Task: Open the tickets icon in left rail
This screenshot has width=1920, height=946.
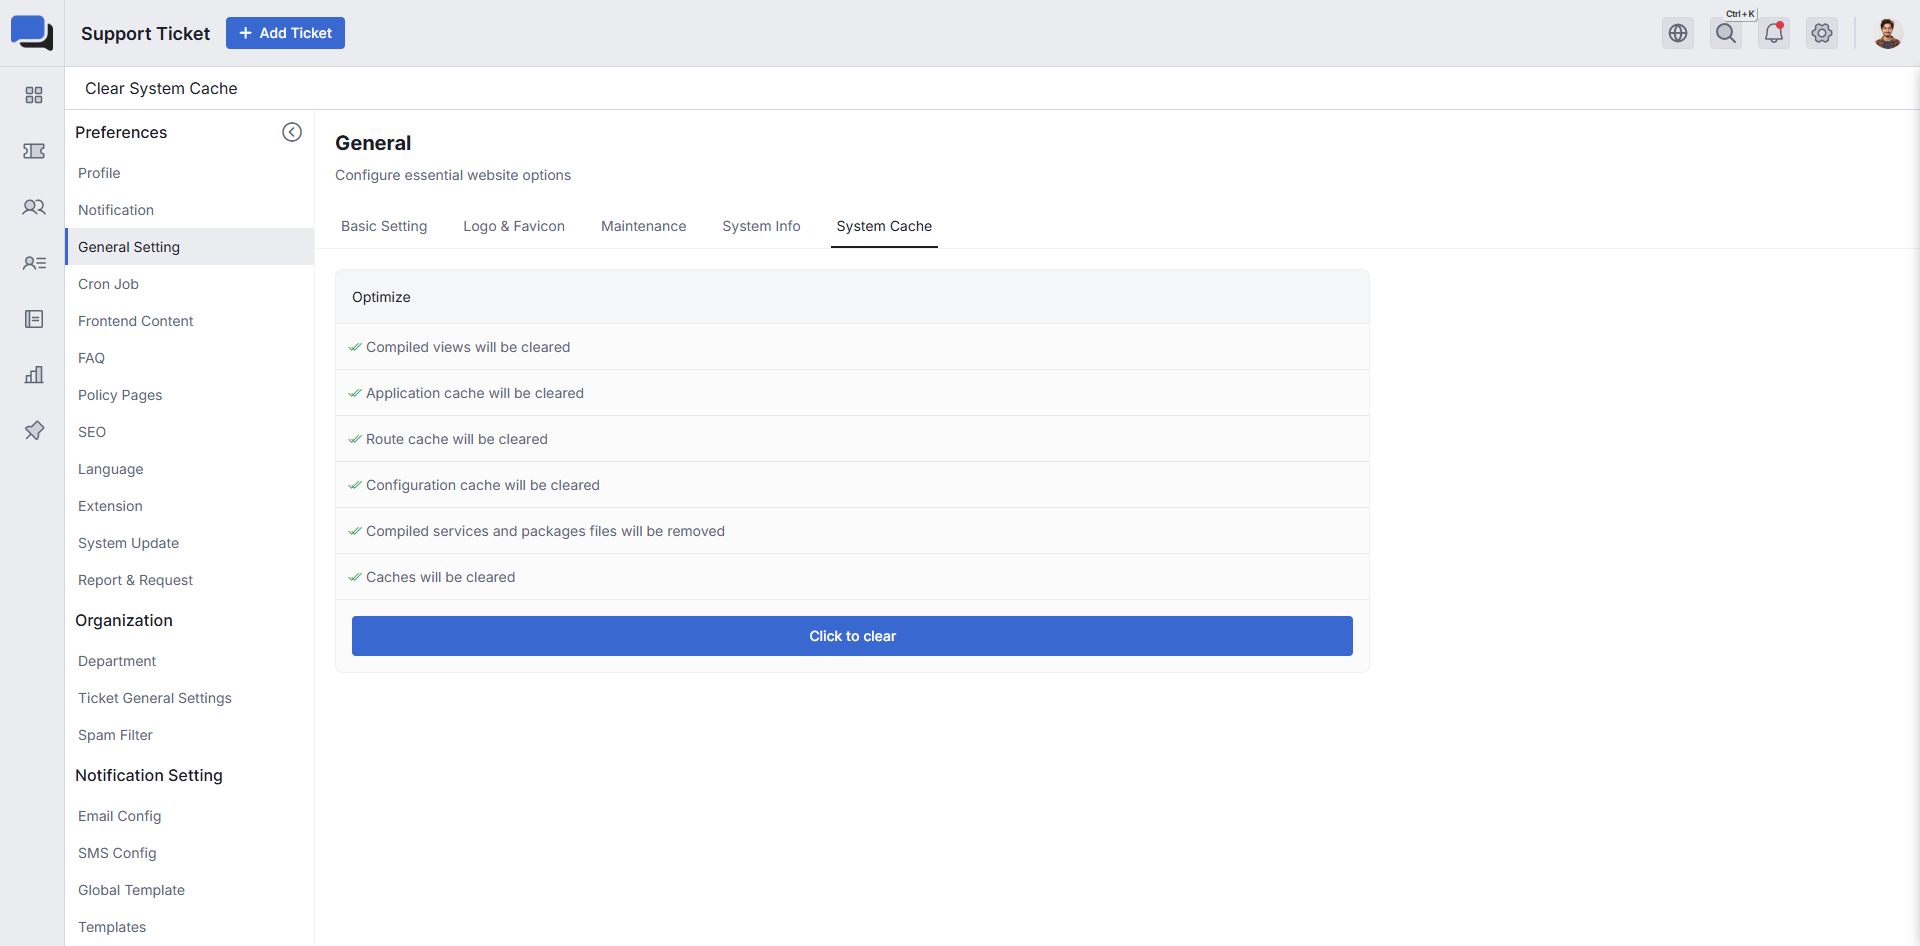Action: tap(34, 151)
